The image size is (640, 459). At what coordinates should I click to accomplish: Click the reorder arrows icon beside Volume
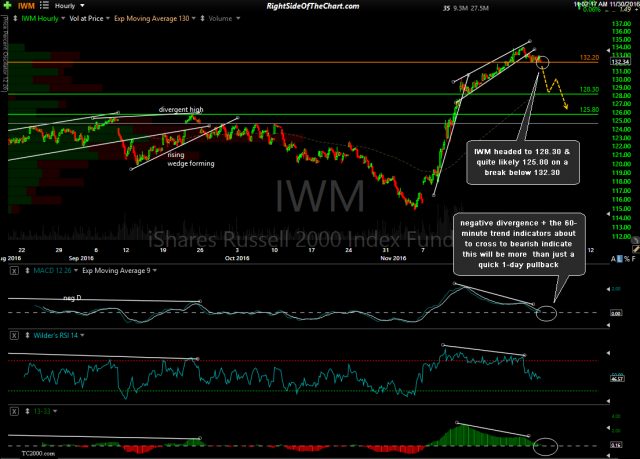pyautogui.click(x=202, y=18)
